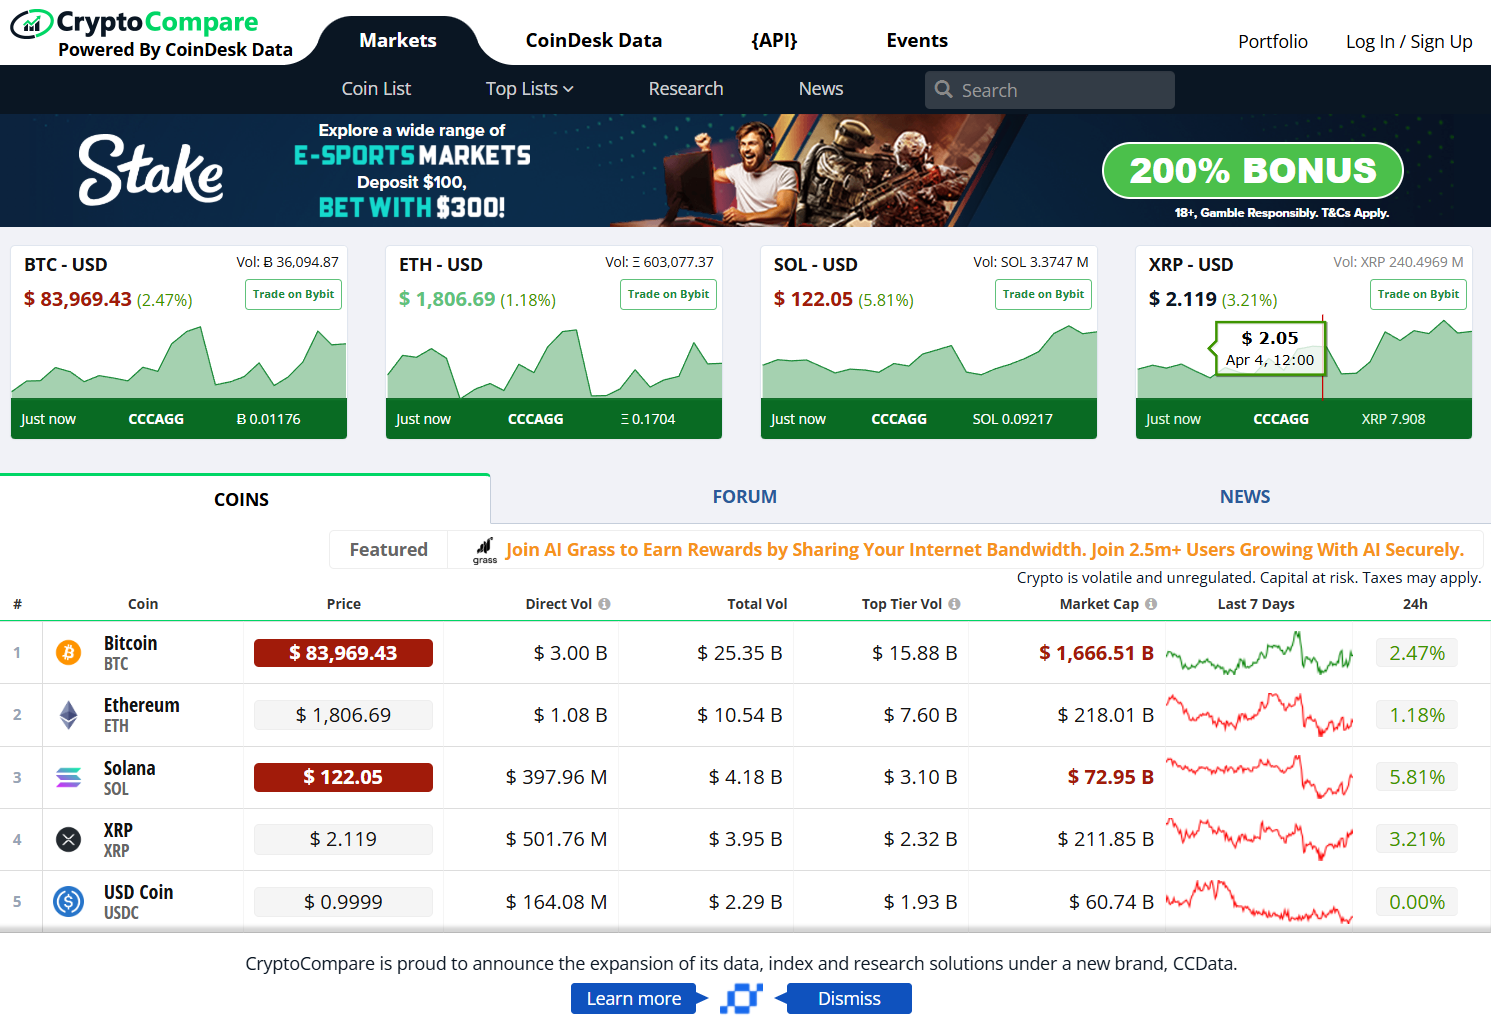Click Trade on Bybit for BTC - USD

pos(294,295)
